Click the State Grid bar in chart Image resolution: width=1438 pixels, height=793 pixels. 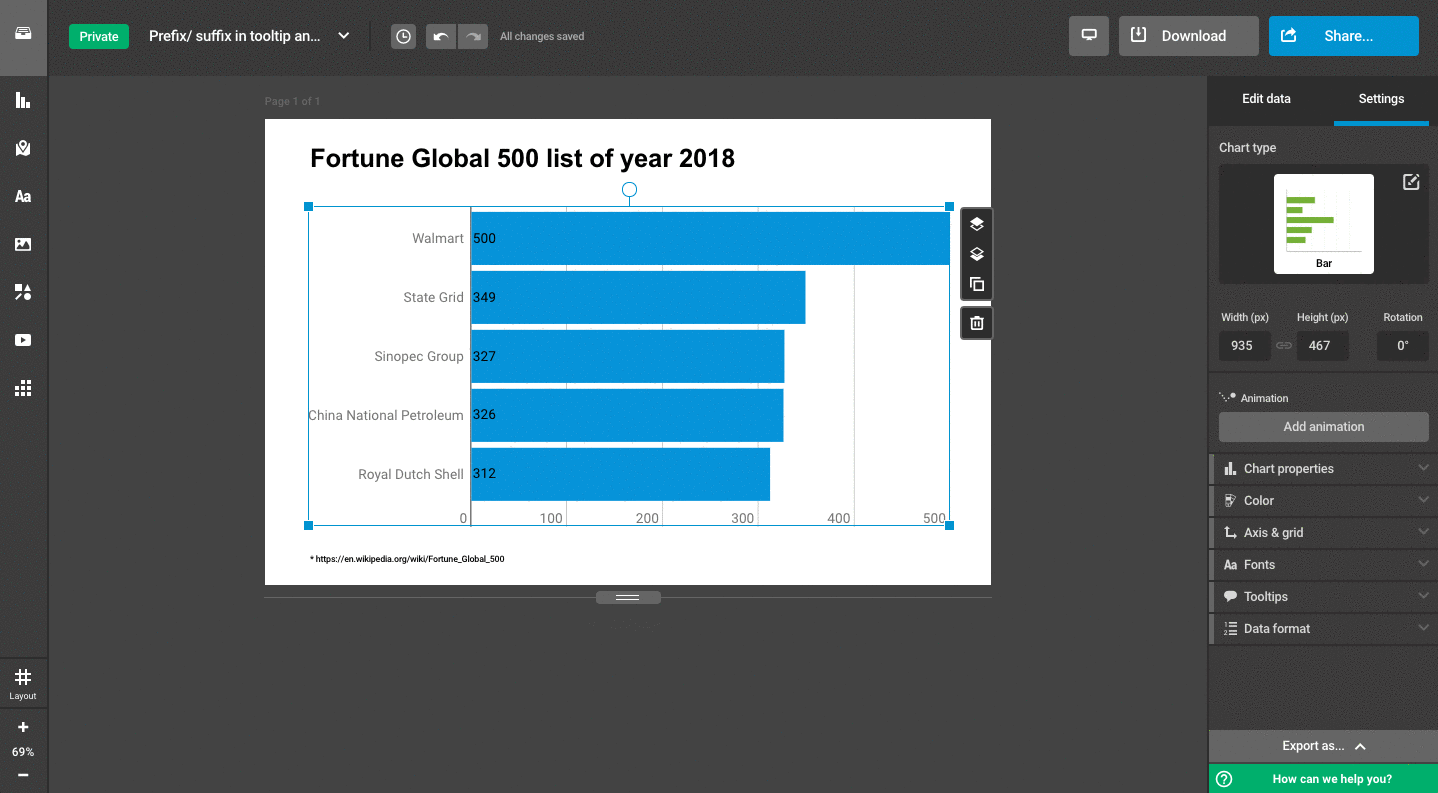638,297
